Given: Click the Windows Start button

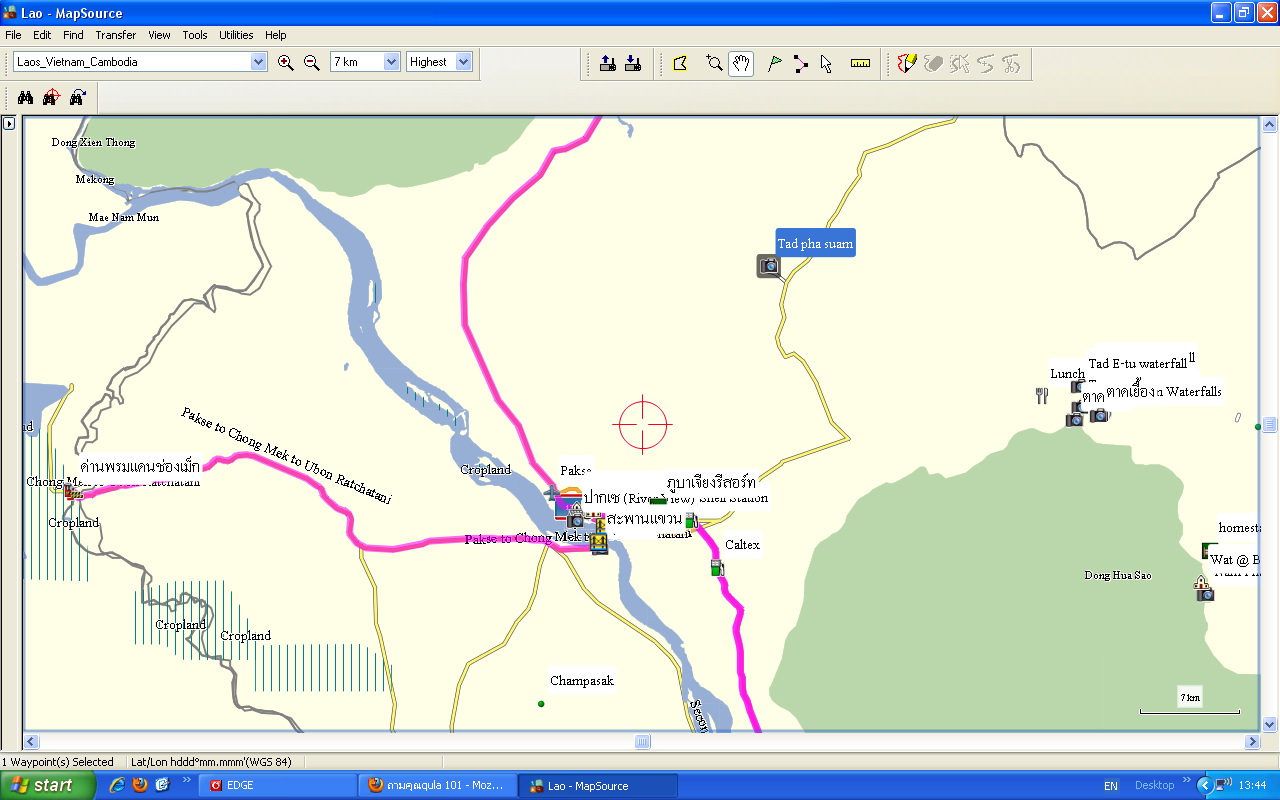Looking at the screenshot, I should click(46, 785).
